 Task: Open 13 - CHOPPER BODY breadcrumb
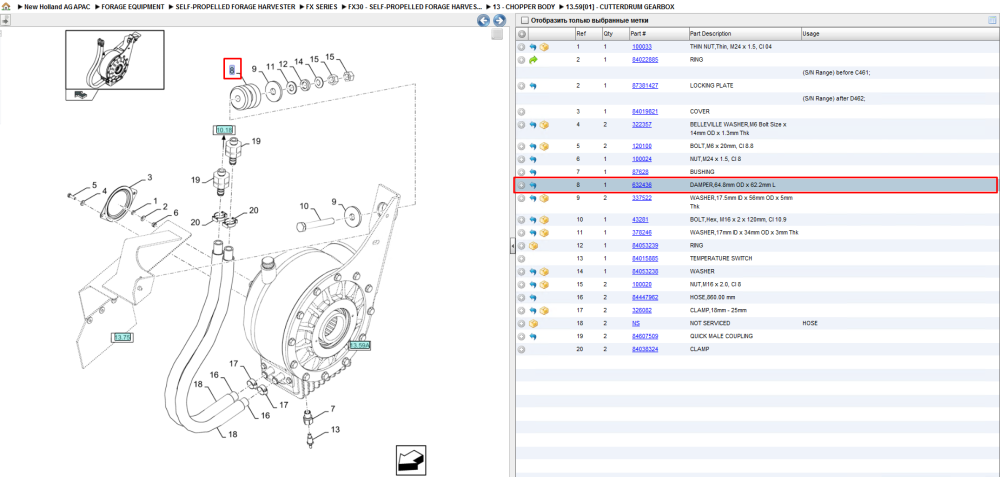click(x=524, y=6)
